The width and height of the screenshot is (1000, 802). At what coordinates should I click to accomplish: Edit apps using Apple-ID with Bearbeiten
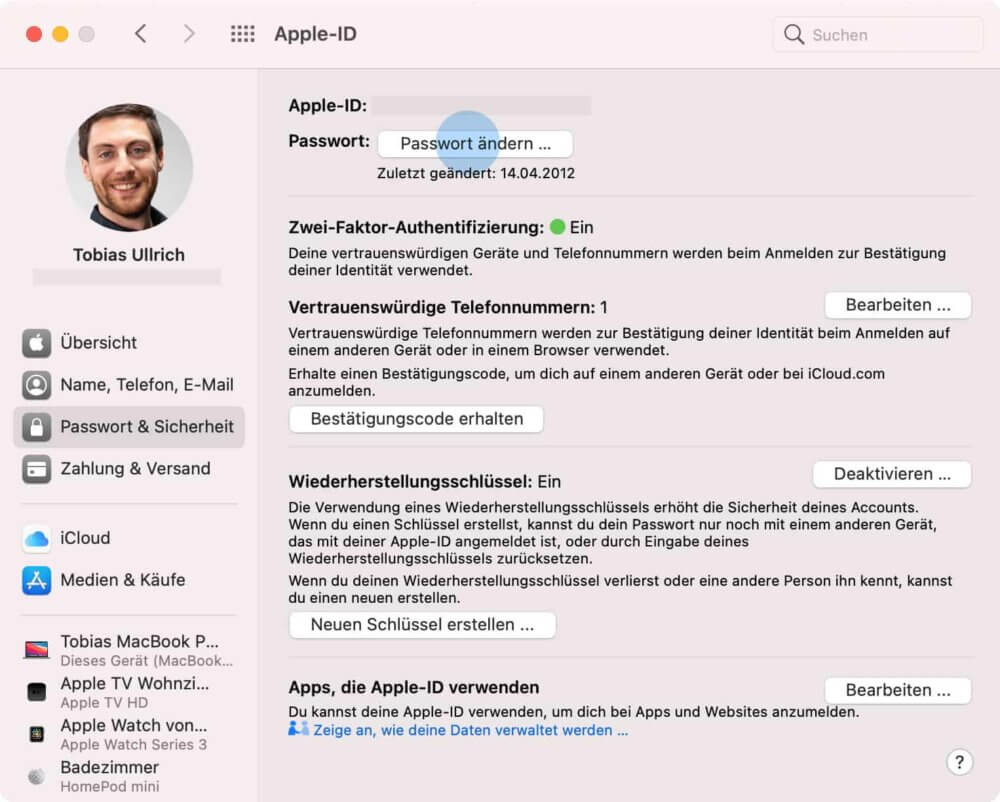point(898,690)
